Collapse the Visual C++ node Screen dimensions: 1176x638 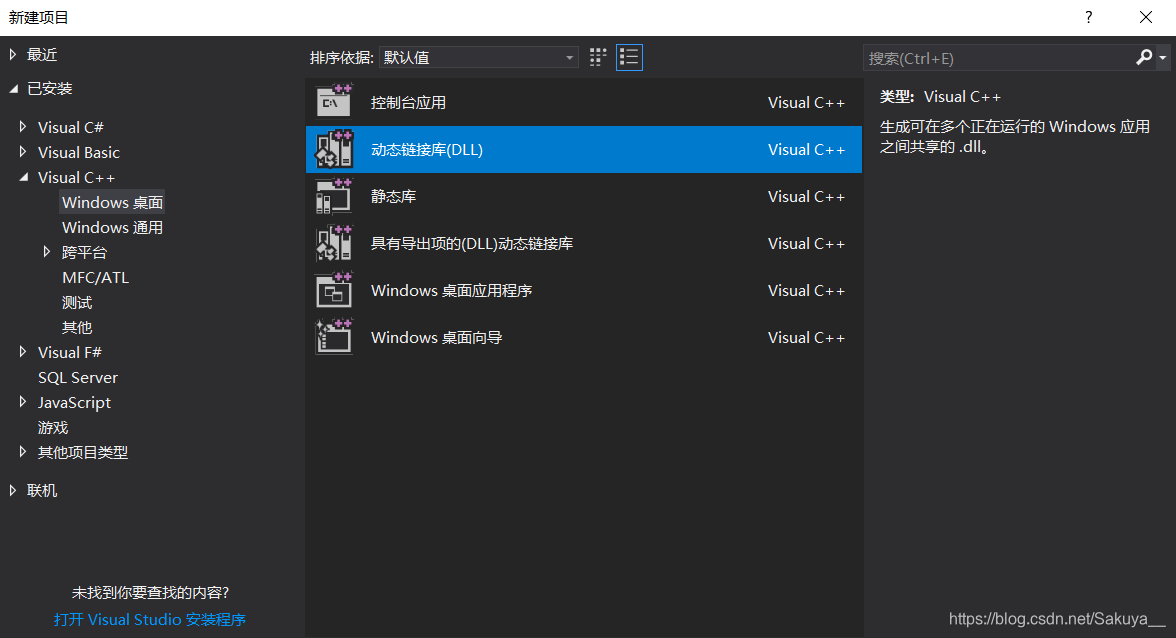tap(23, 177)
